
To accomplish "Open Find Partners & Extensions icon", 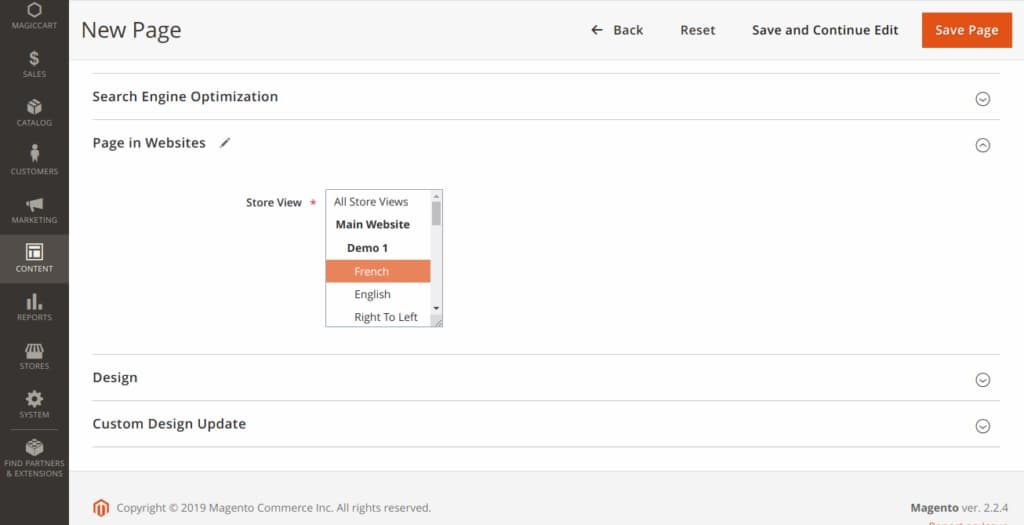I will (34, 448).
